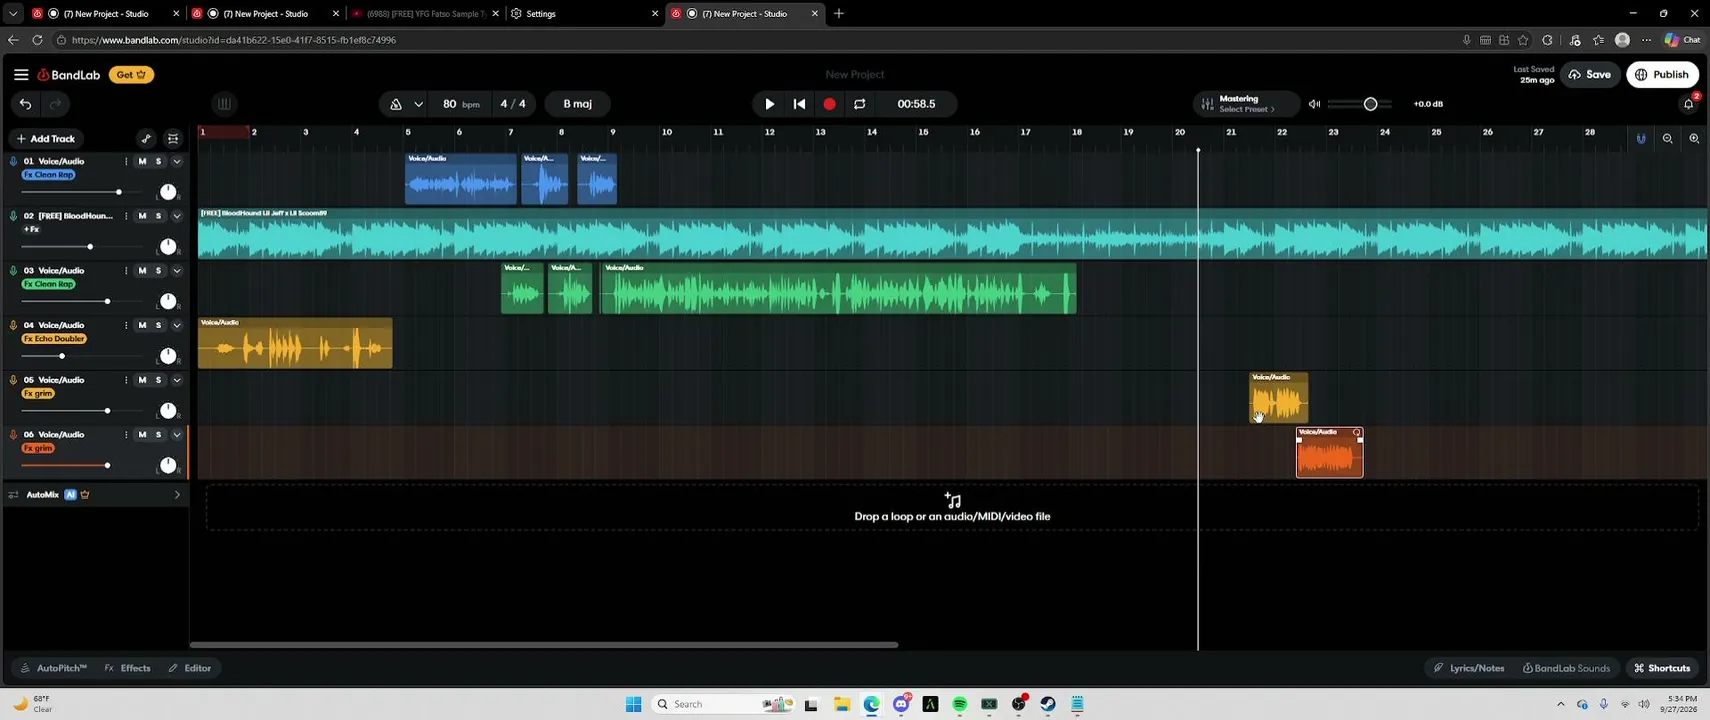Screen dimensions: 1710x720
Task: Expand the AutoMix panel
Action: point(177,495)
